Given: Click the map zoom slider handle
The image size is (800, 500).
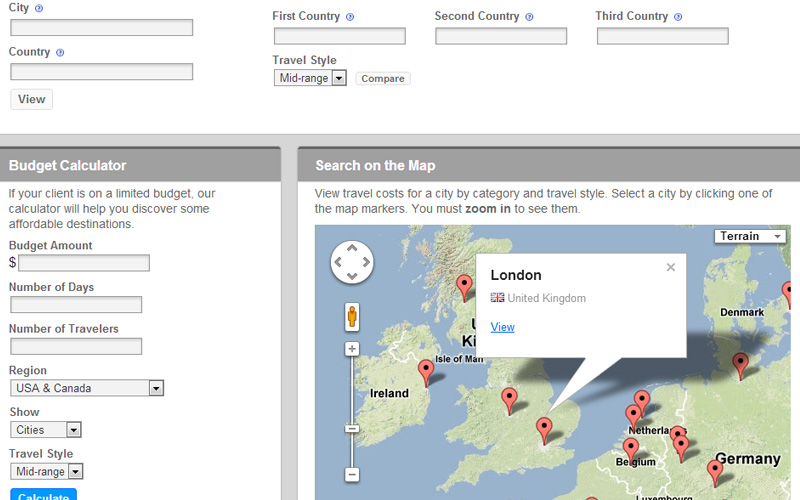Looking at the screenshot, I should pos(352,429).
